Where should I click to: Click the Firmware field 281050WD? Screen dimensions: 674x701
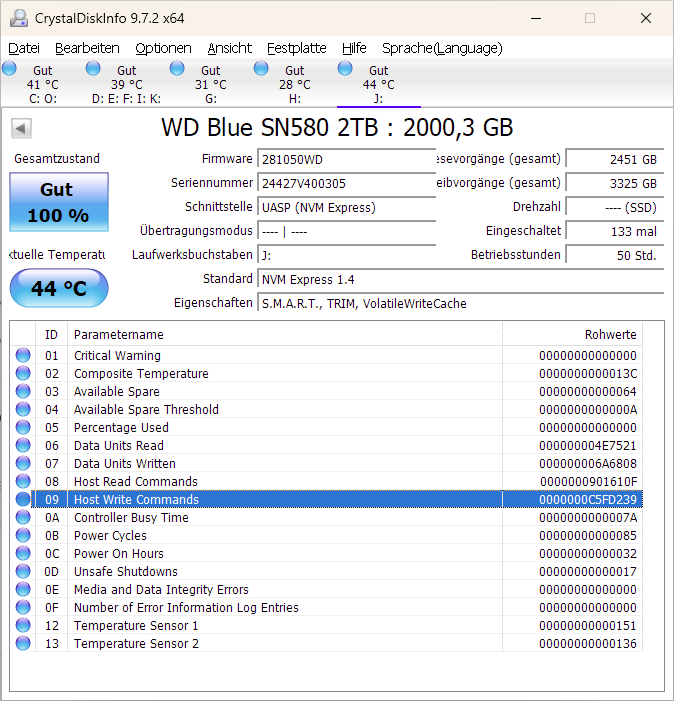pos(346,160)
